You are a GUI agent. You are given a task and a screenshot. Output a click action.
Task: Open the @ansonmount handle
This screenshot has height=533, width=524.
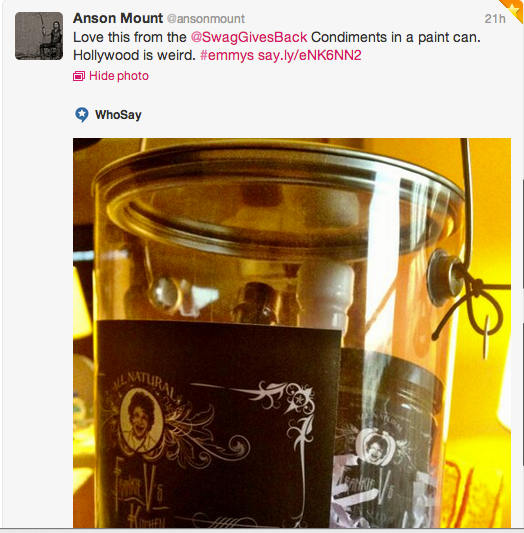pos(206,19)
